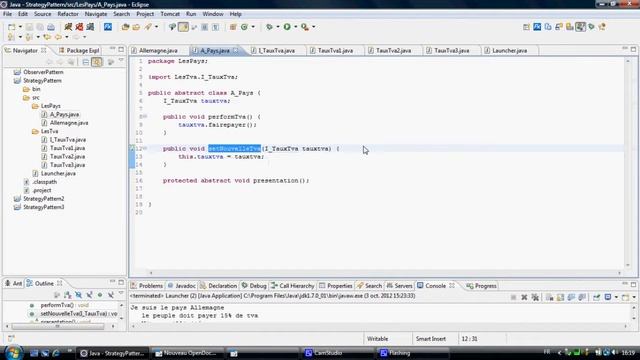Click the Open Type folder icon
Viewport: 640px width, 360px height.
[x=125, y=27]
